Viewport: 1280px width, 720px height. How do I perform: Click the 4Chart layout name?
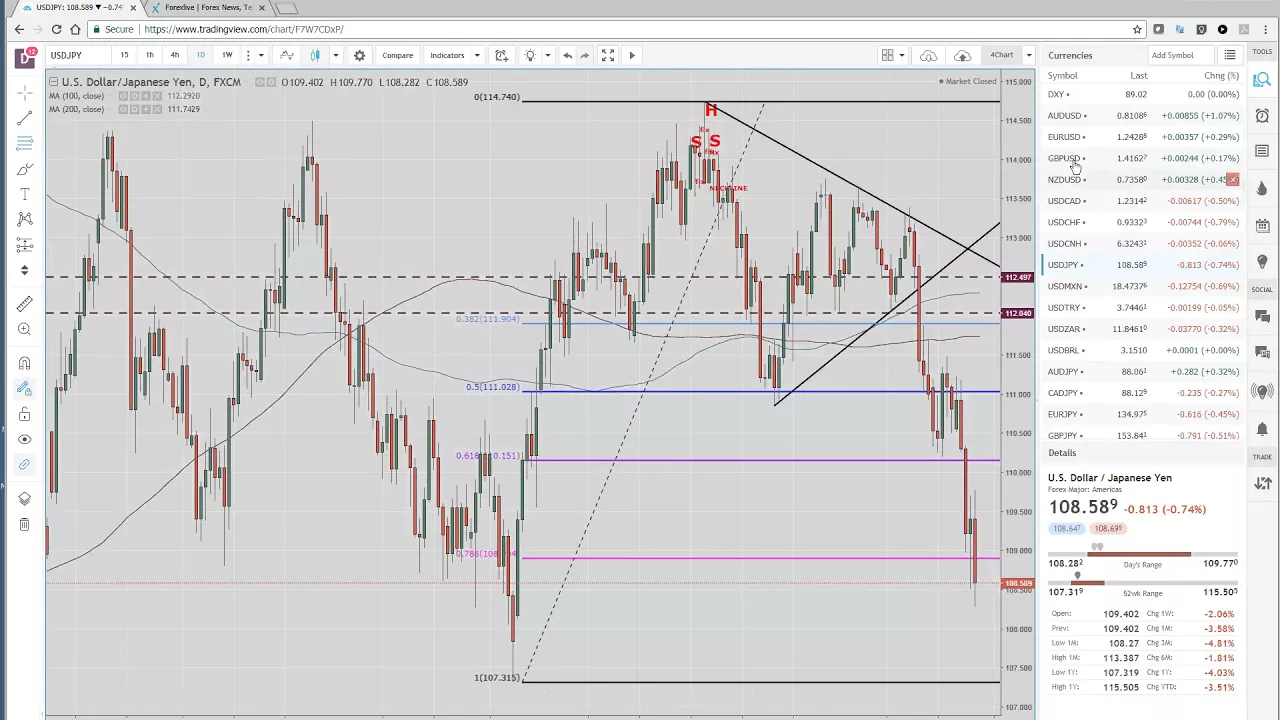click(1002, 55)
